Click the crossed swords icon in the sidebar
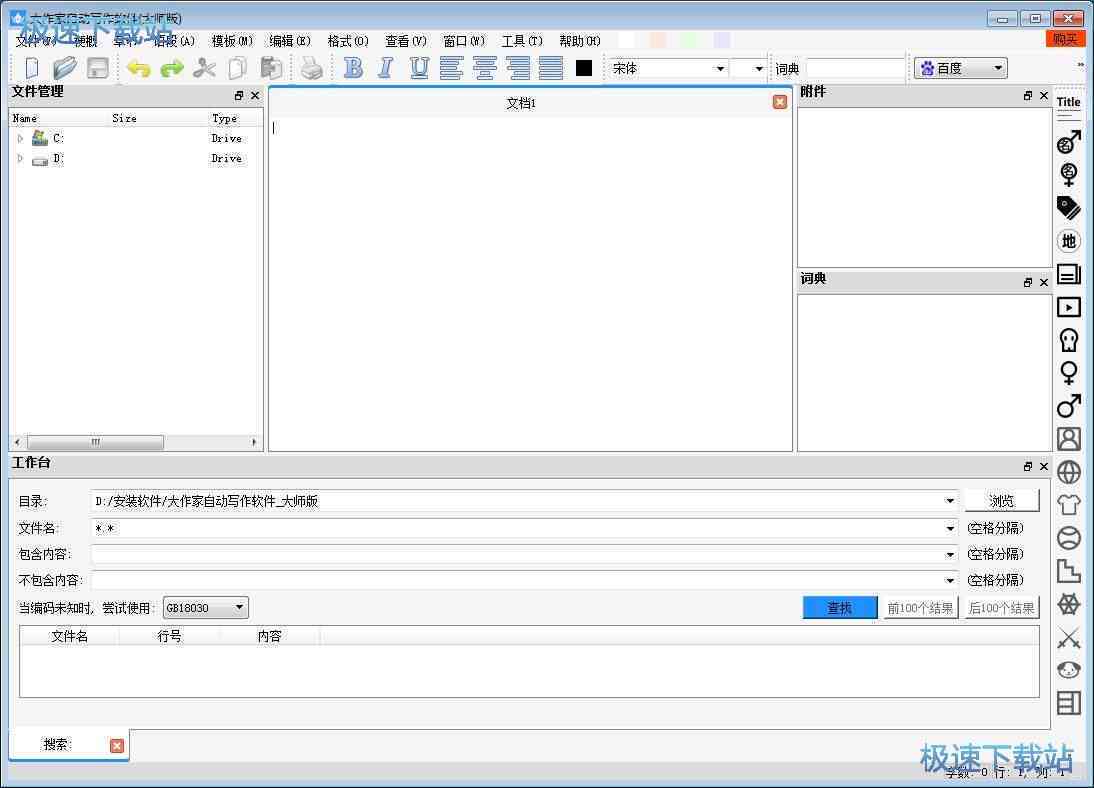The width and height of the screenshot is (1094, 788). (x=1068, y=637)
